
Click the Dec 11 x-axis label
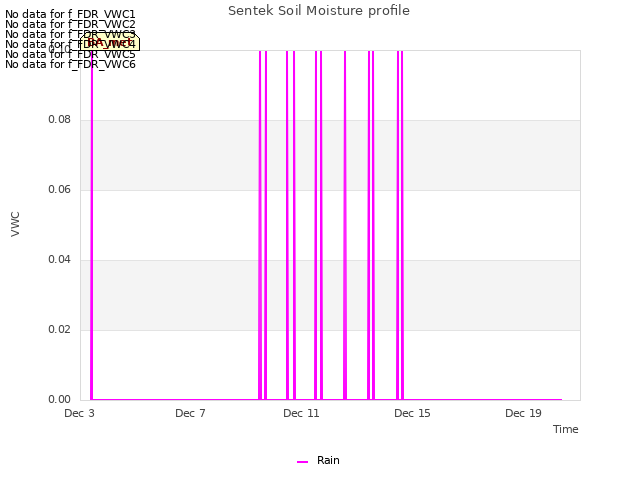coord(301,413)
